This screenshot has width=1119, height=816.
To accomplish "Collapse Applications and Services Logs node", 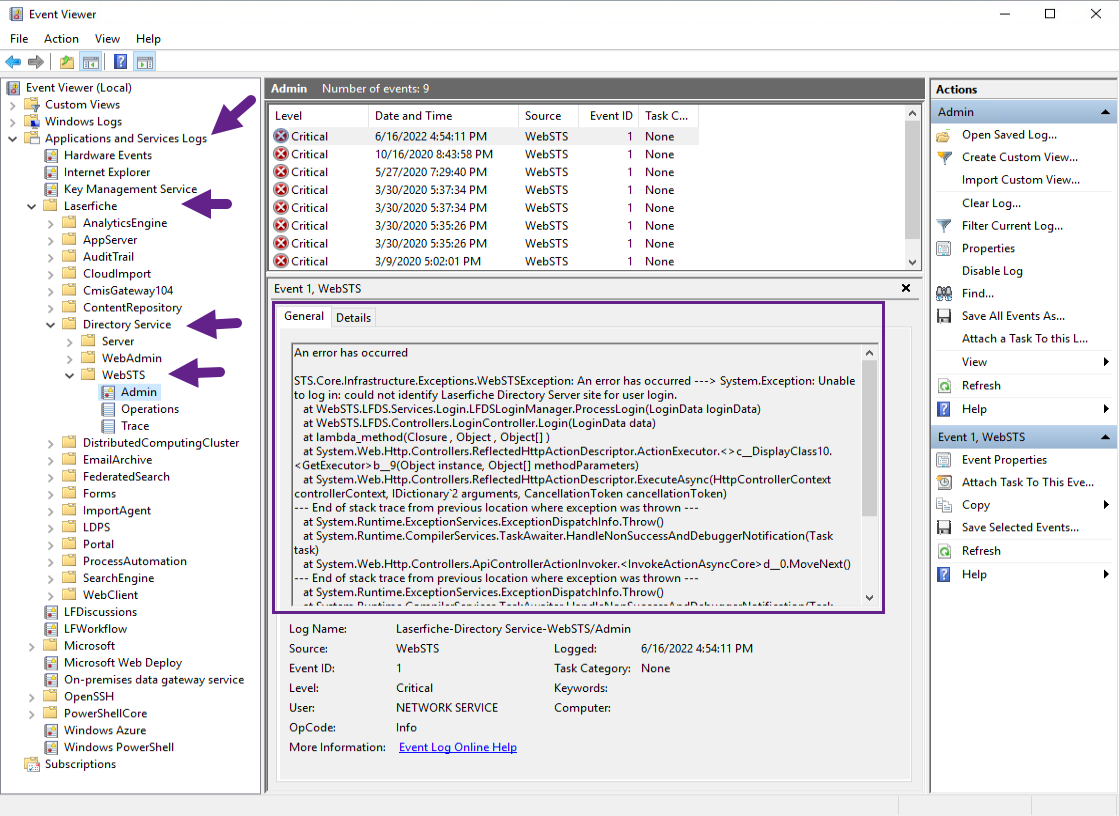I will pos(12,138).
